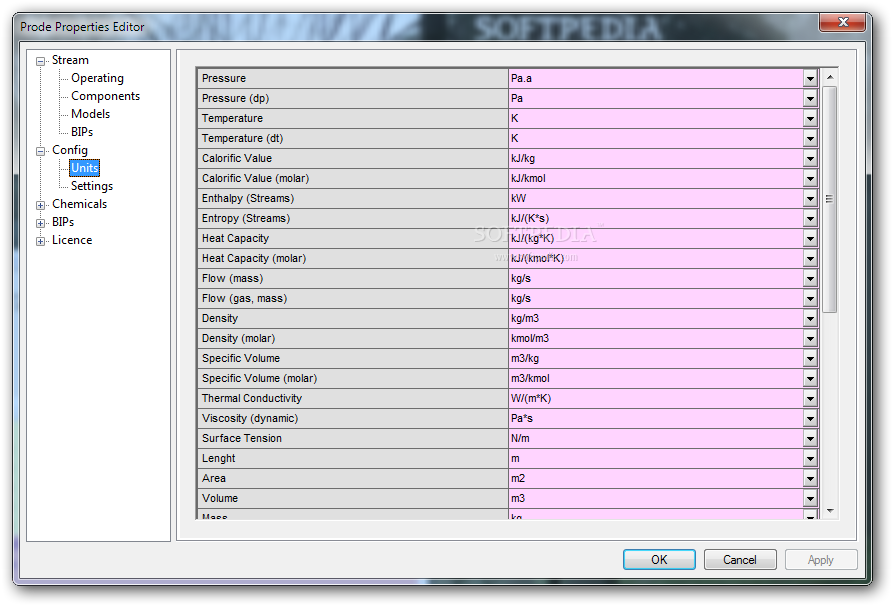Open the Area unit dropdown
This screenshot has width=893, height=606.
[810, 478]
